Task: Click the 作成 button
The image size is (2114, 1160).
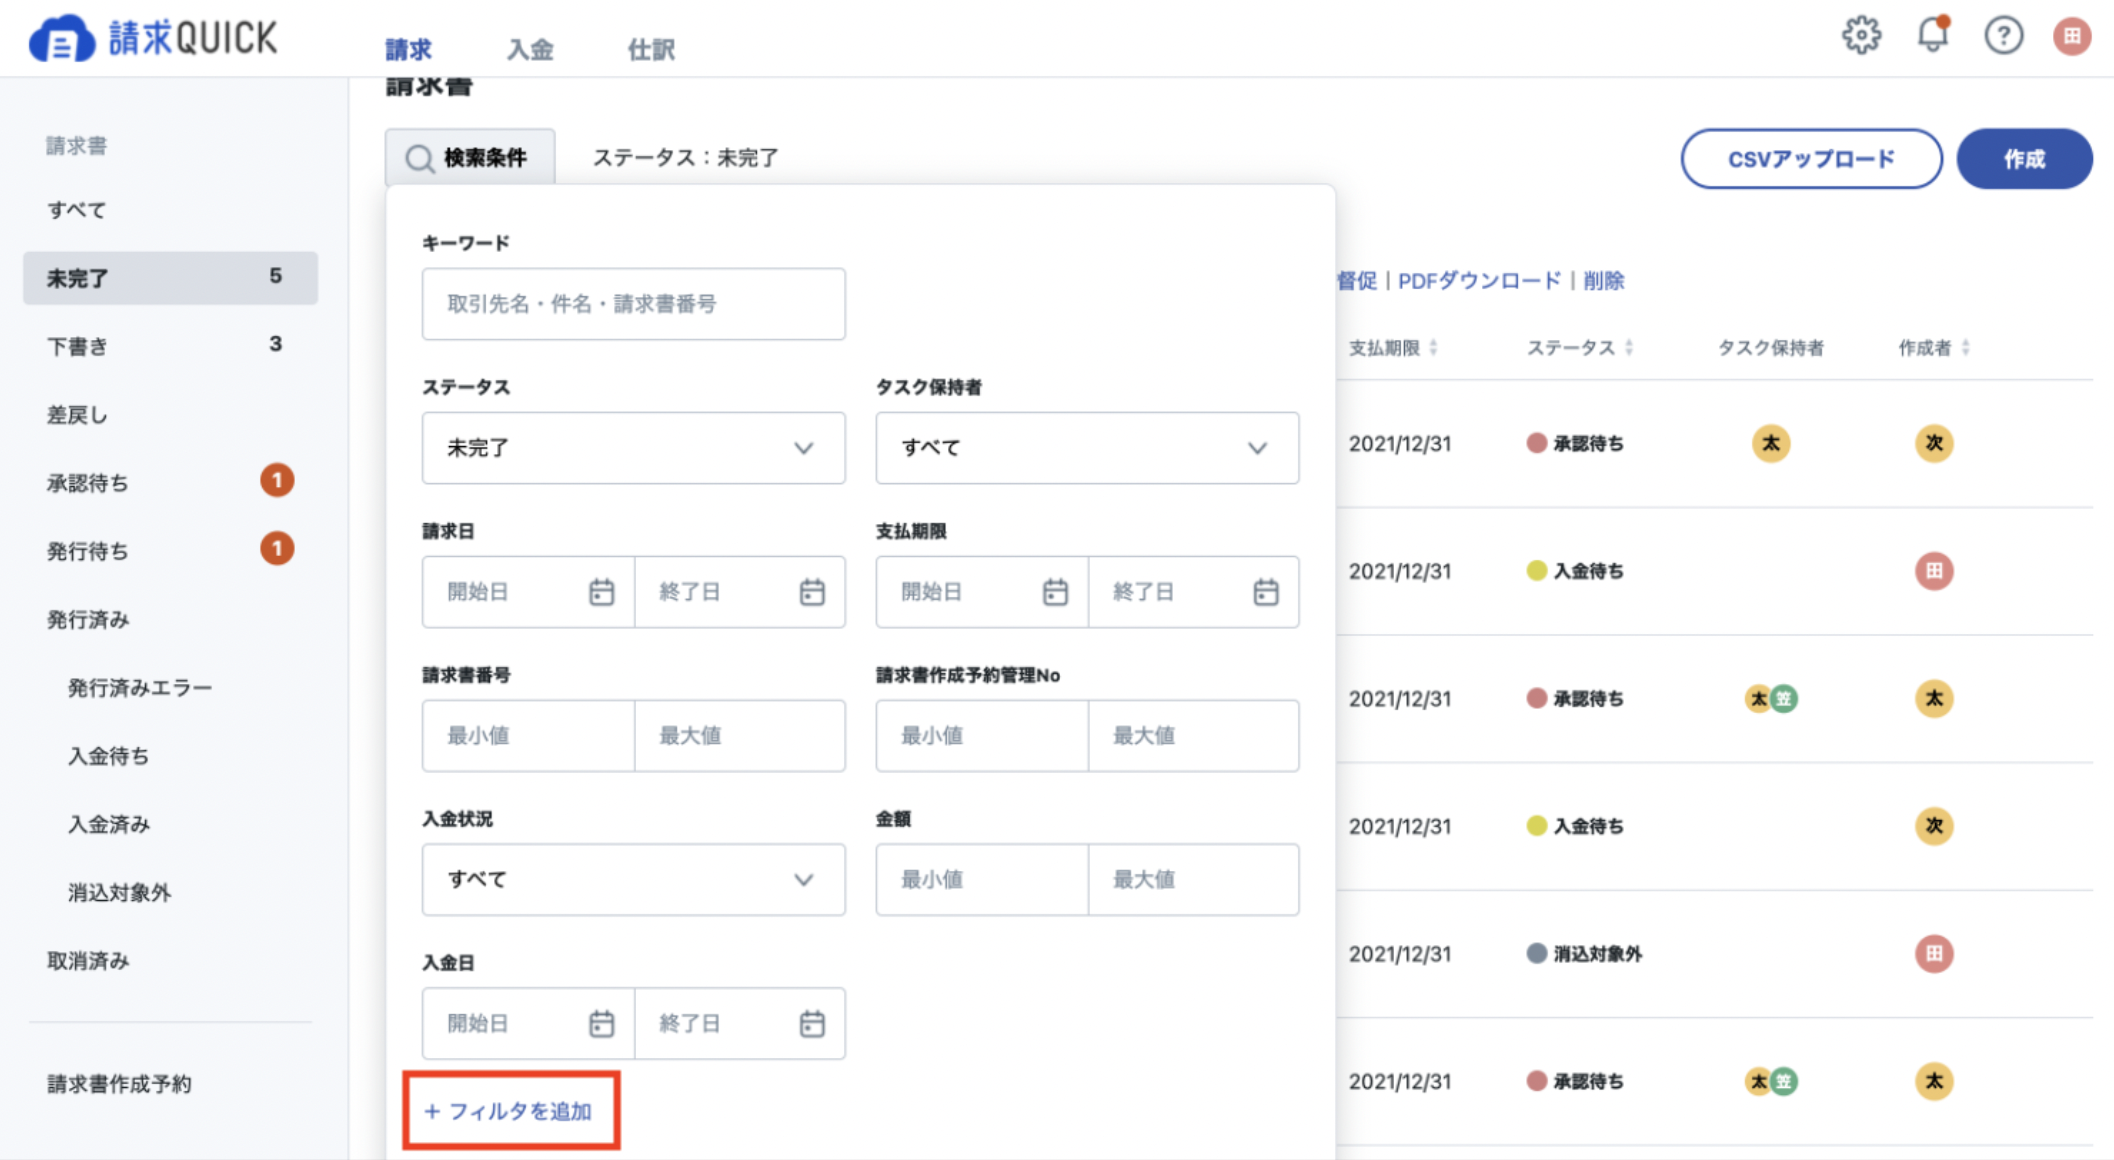Action: click(x=2024, y=159)
